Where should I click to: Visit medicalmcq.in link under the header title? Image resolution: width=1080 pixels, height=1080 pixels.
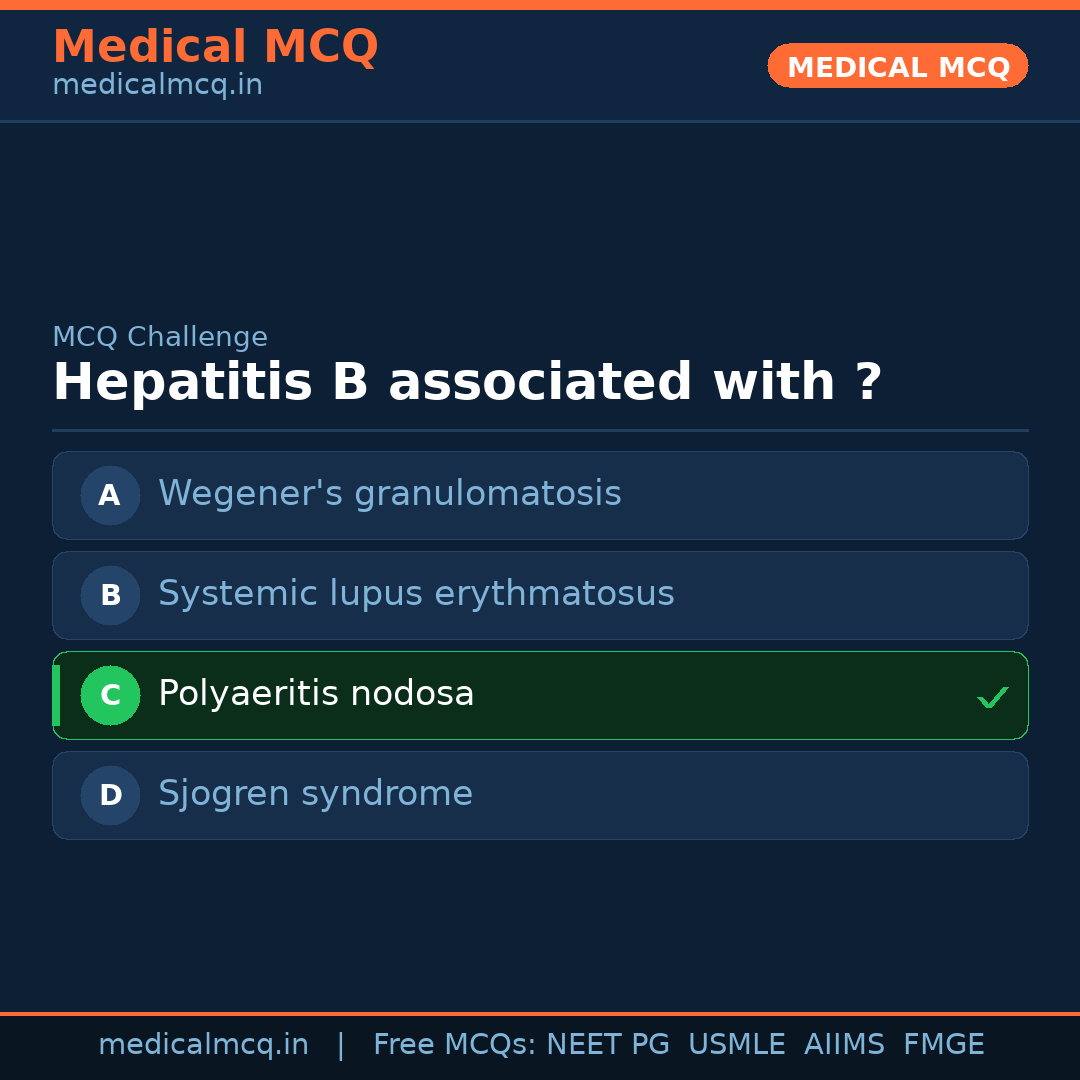point(157,86)
